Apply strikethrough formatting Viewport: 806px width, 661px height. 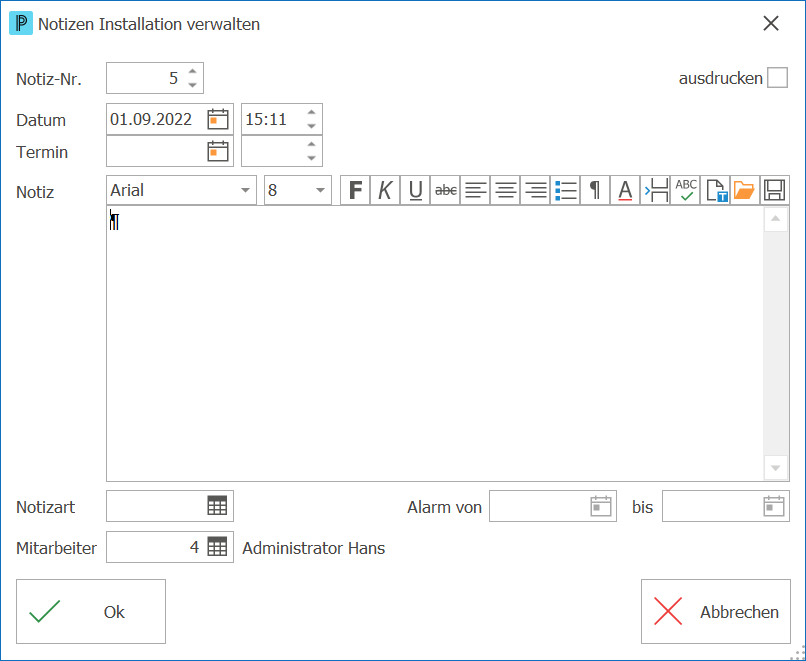point(445,190)
